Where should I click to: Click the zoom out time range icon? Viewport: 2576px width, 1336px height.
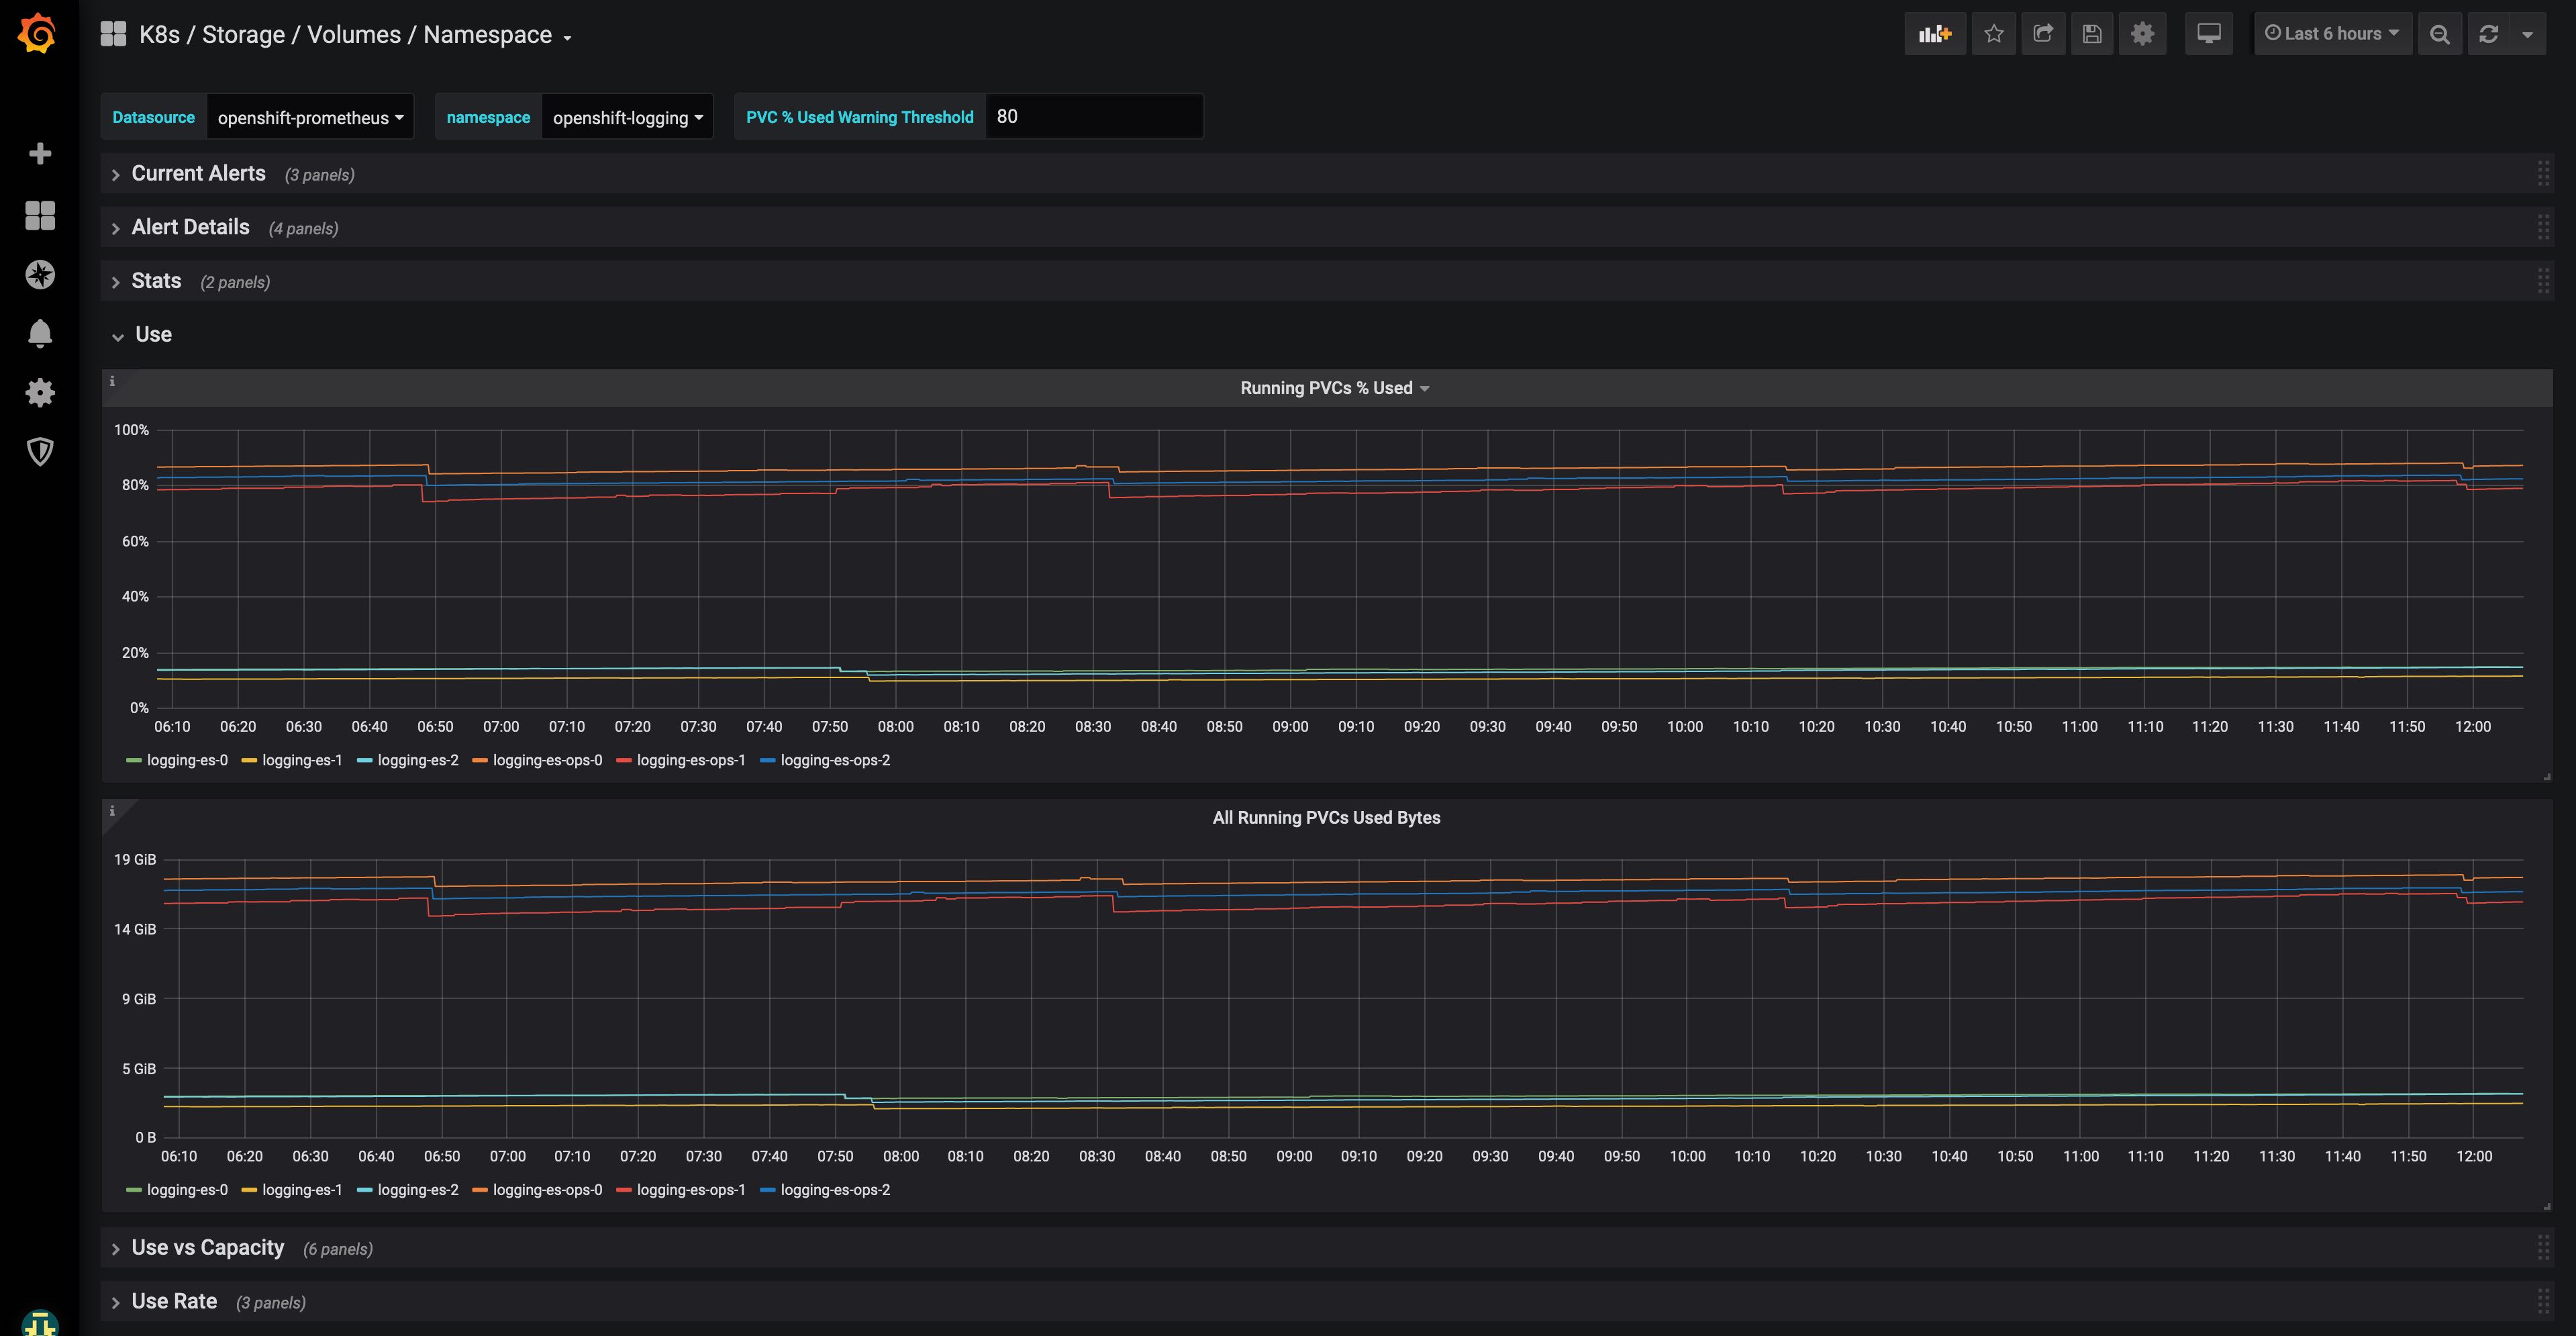tap(2440, 34)
